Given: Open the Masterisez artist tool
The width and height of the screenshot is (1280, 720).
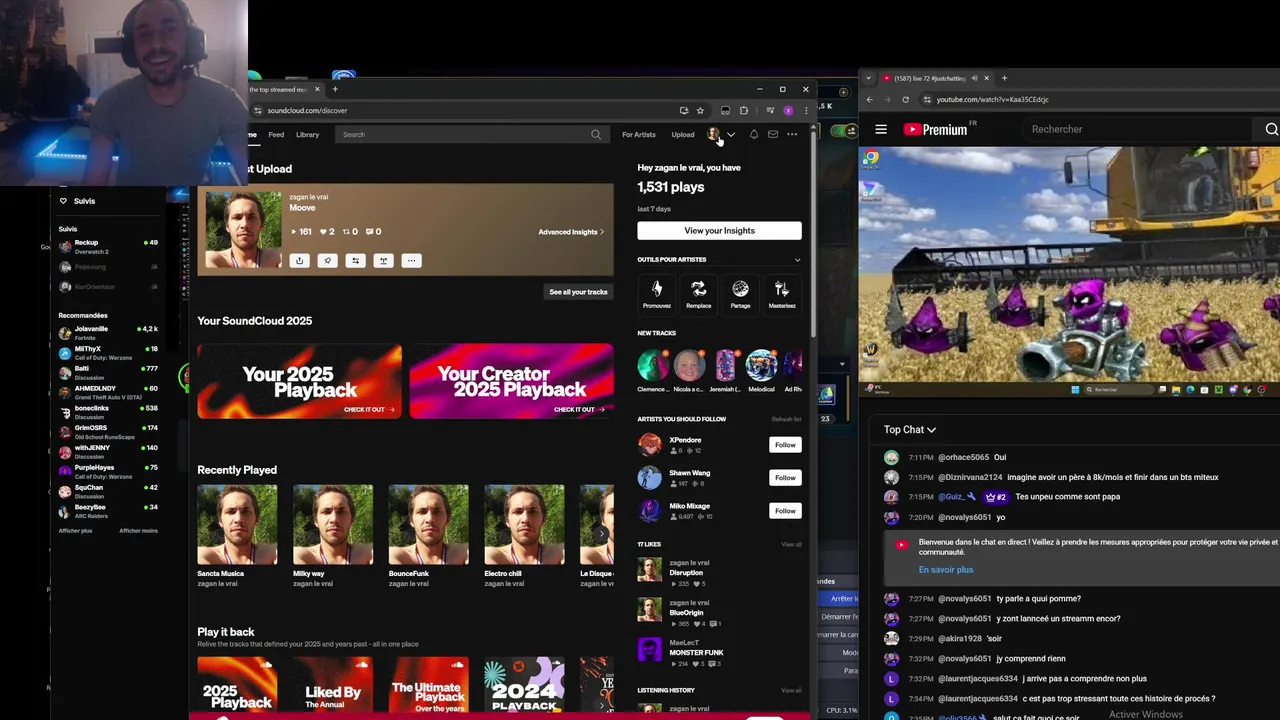Looking at the screenshot, I should 782,295.
